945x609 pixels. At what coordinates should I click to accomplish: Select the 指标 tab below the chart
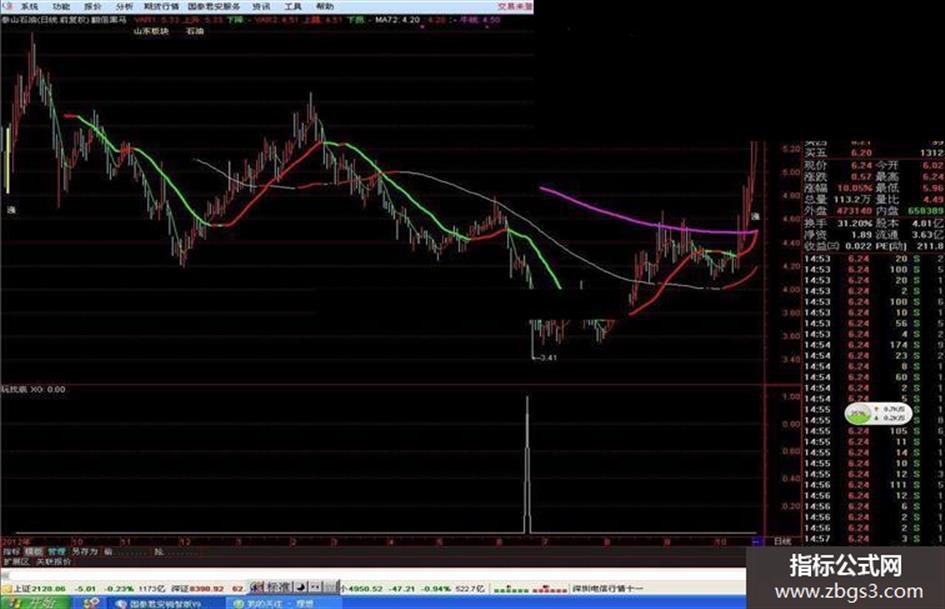(11, 551)
